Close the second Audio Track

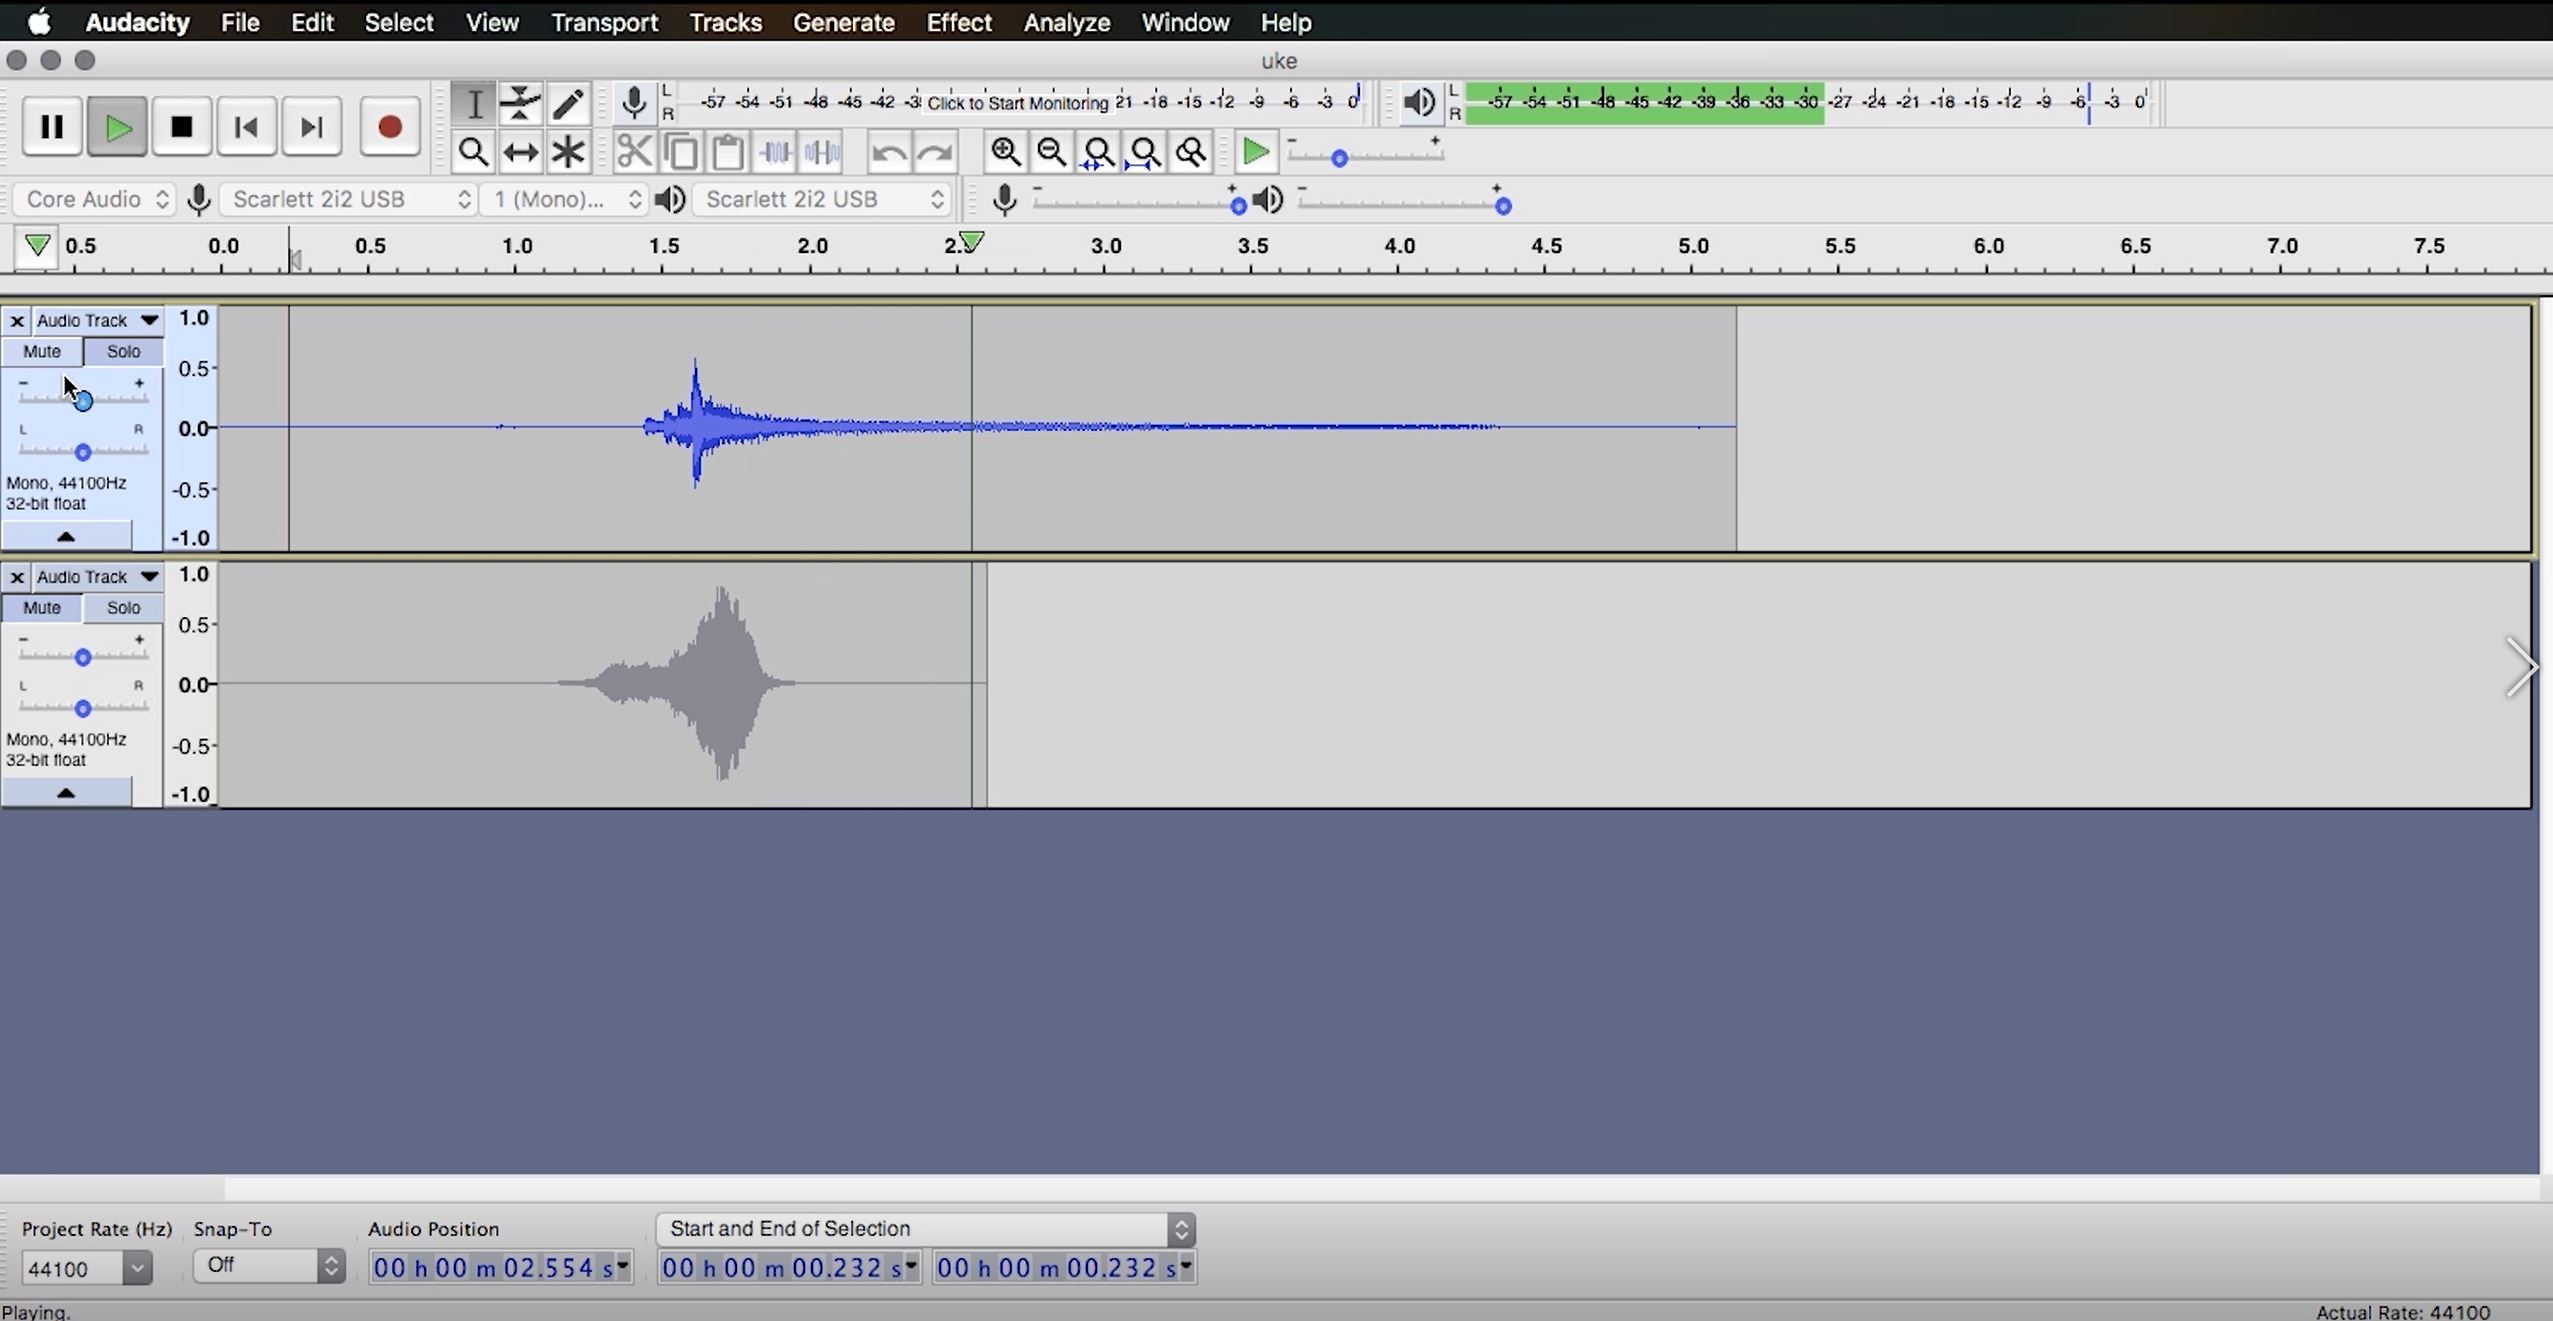pos(16,576)
